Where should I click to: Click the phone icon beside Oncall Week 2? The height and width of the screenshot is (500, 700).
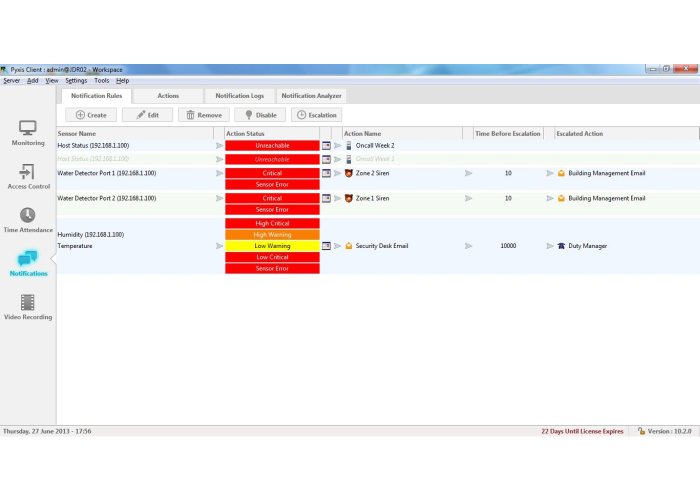349,146
